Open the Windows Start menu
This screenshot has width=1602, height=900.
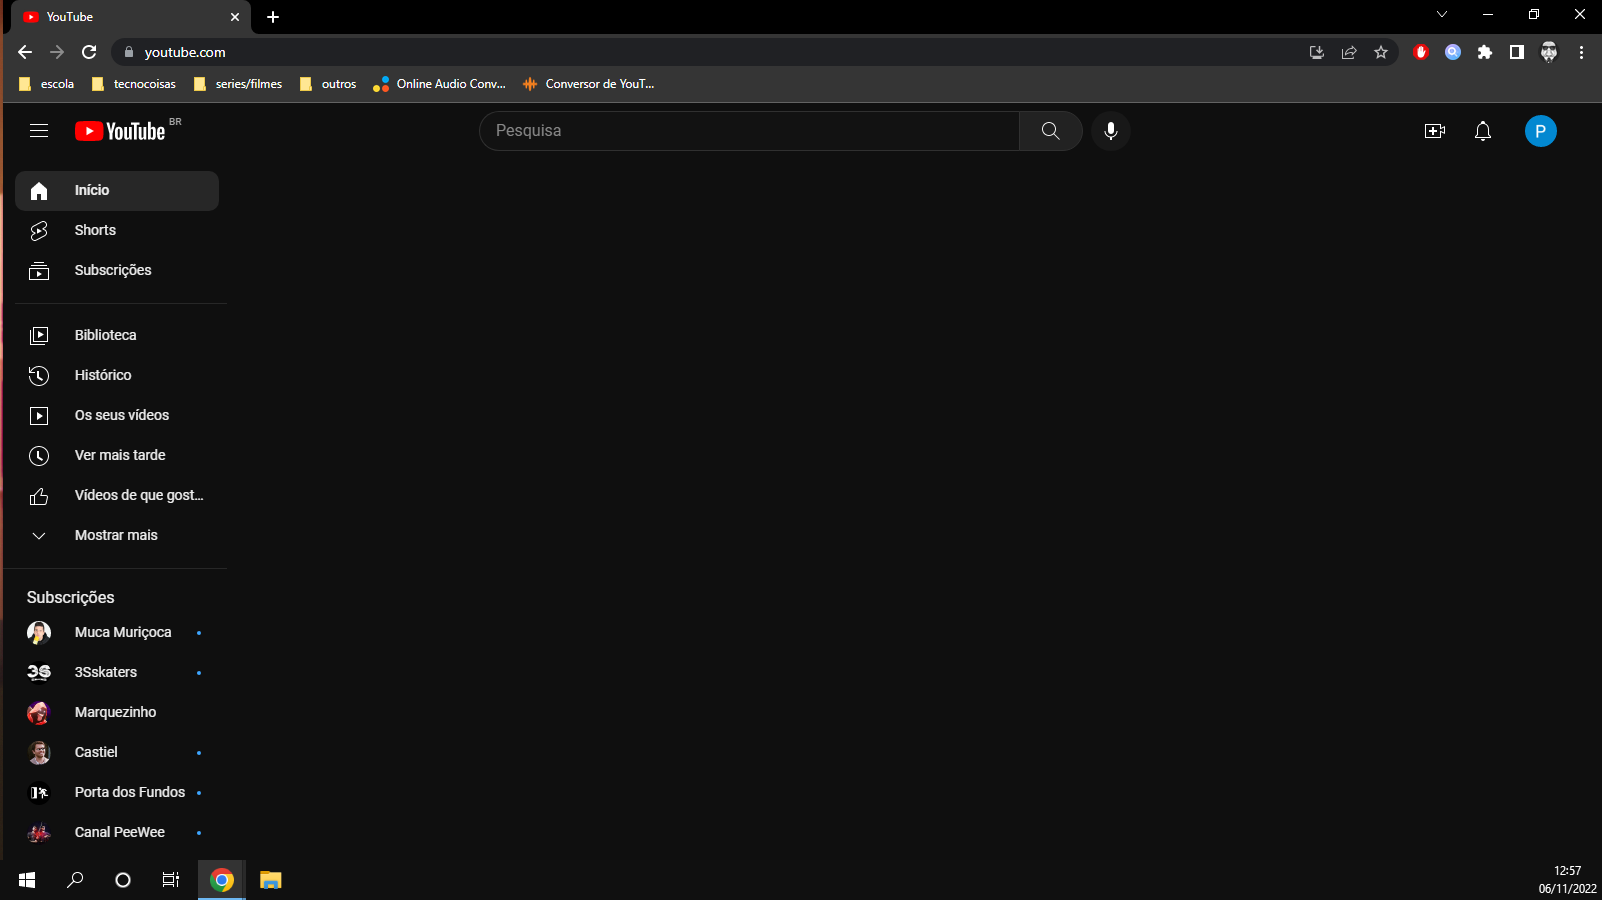[27, 880]
